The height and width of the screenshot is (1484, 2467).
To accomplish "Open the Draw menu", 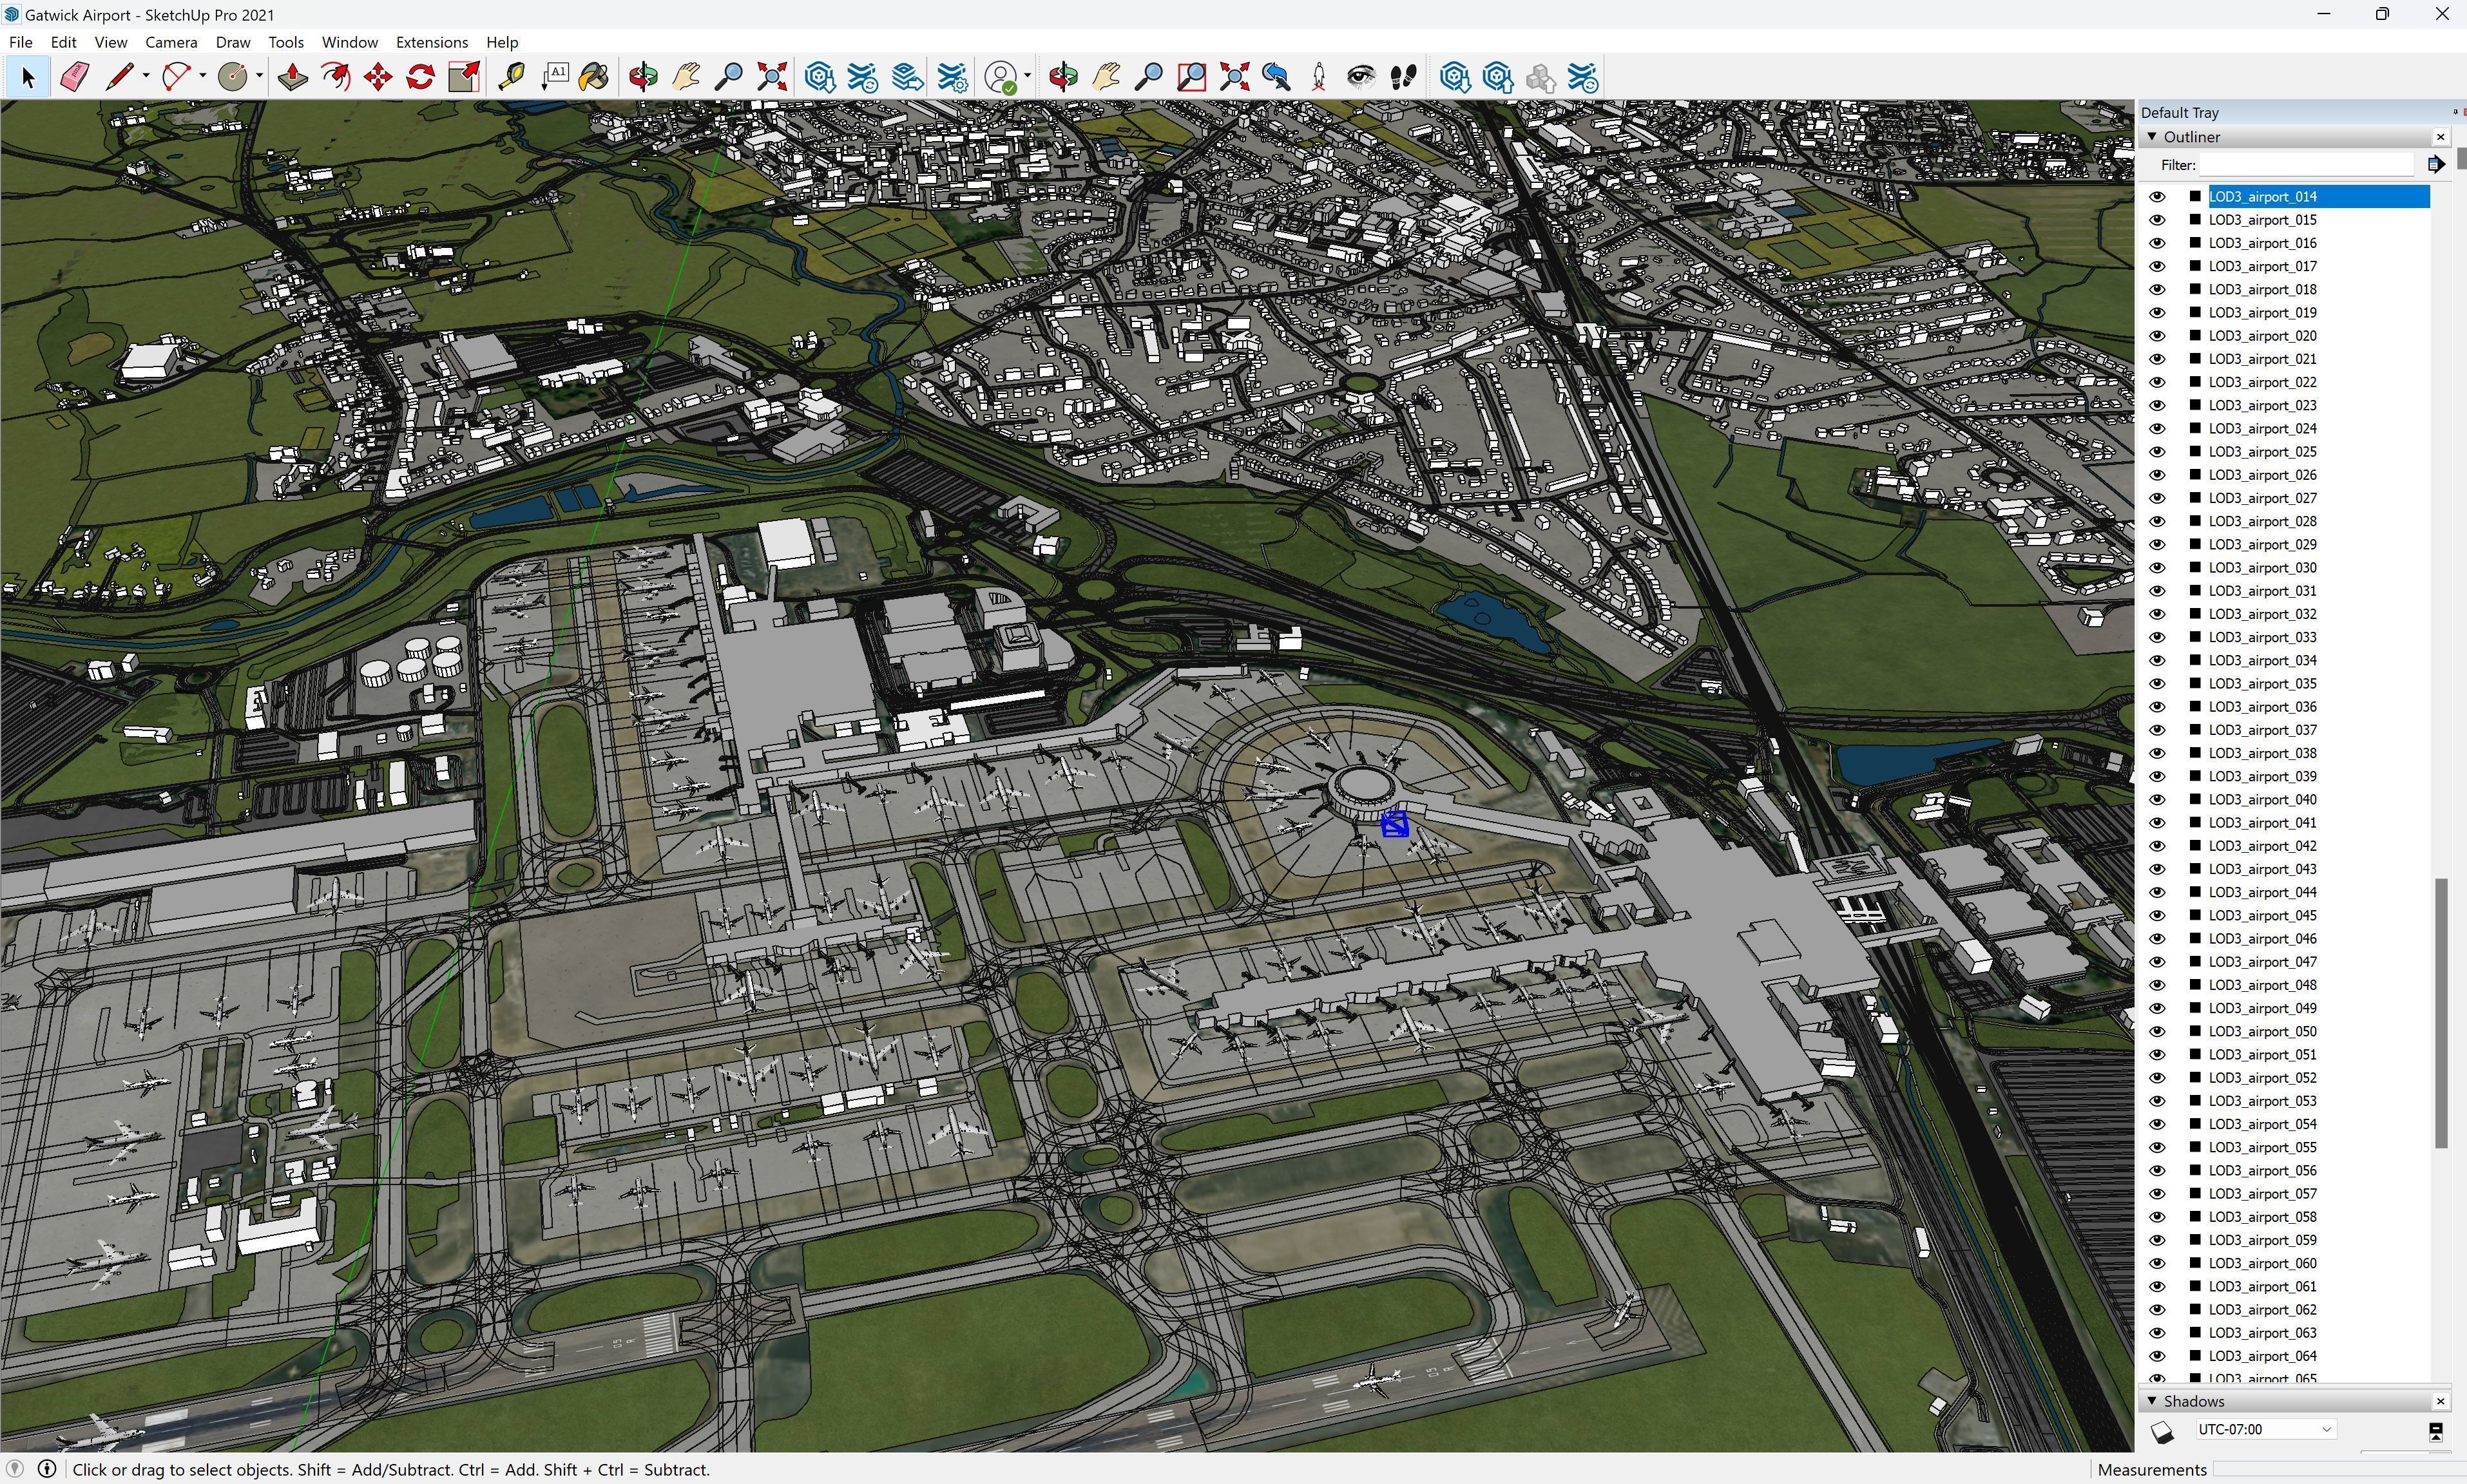I will 233,42.
